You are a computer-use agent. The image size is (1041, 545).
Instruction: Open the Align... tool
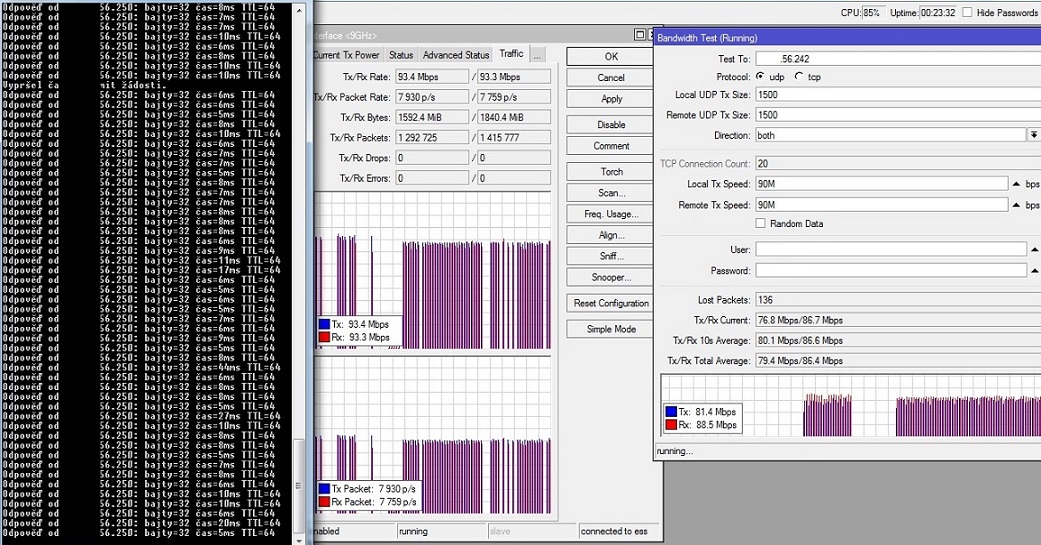611,236
